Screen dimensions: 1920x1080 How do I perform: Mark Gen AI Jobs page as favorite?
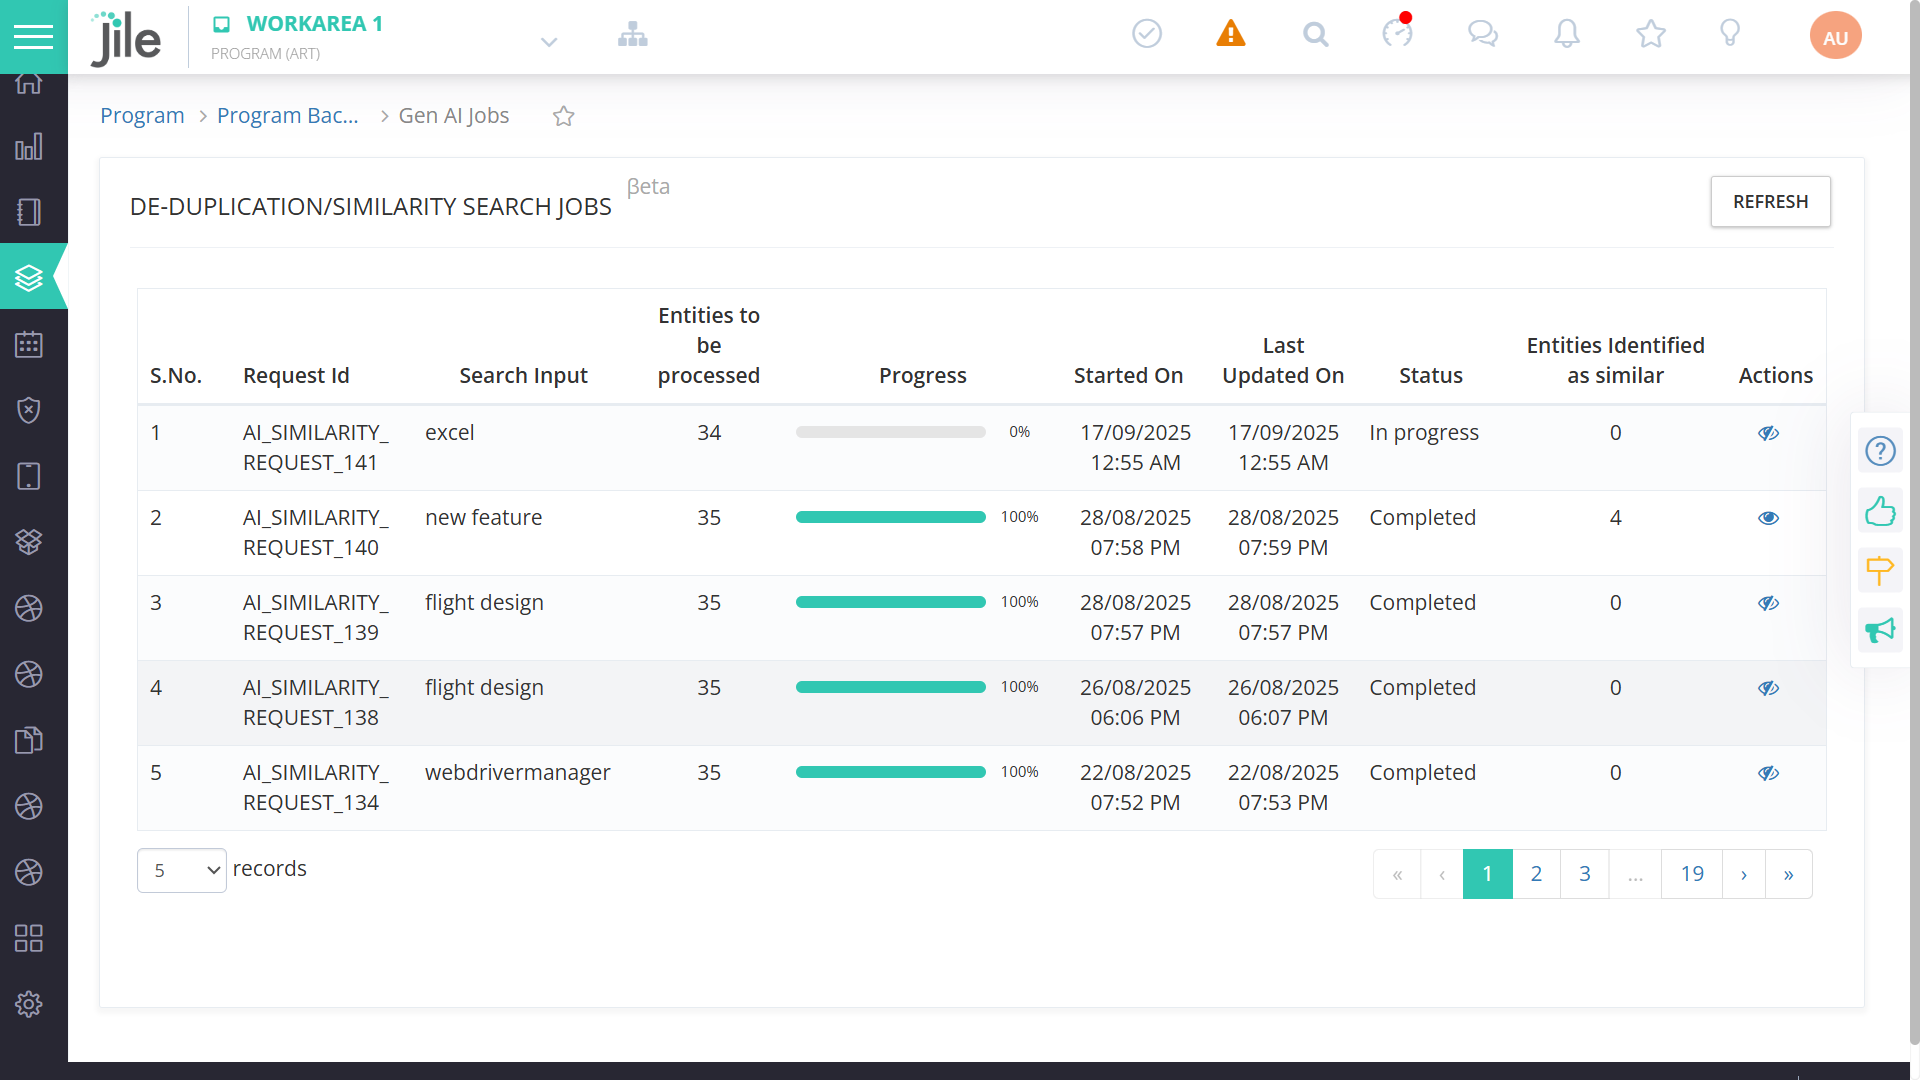564,116
